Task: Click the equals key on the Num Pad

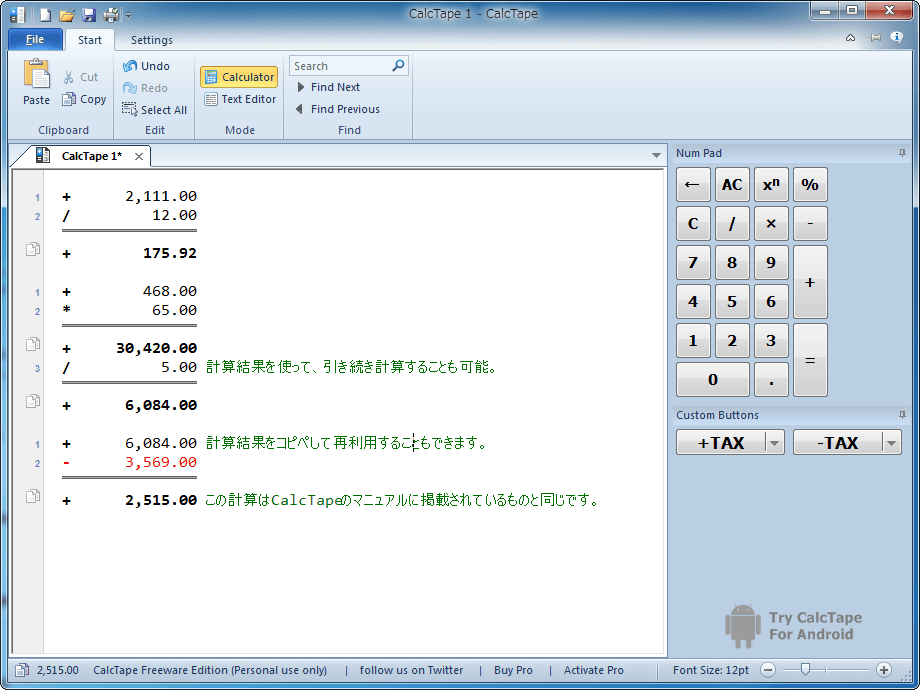Action: pos(810,360)
